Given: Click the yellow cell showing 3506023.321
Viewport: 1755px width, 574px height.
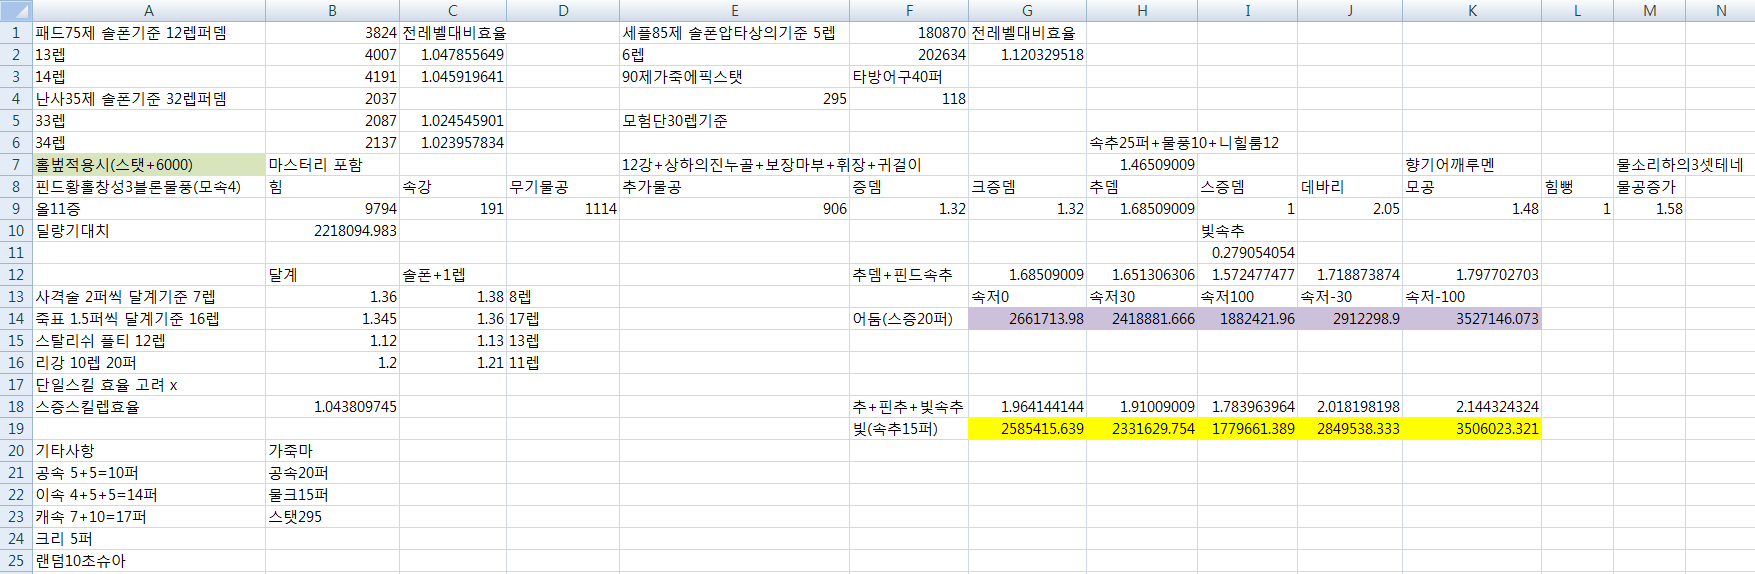Looking at the screenshot, I should (x=1471, y=429).
